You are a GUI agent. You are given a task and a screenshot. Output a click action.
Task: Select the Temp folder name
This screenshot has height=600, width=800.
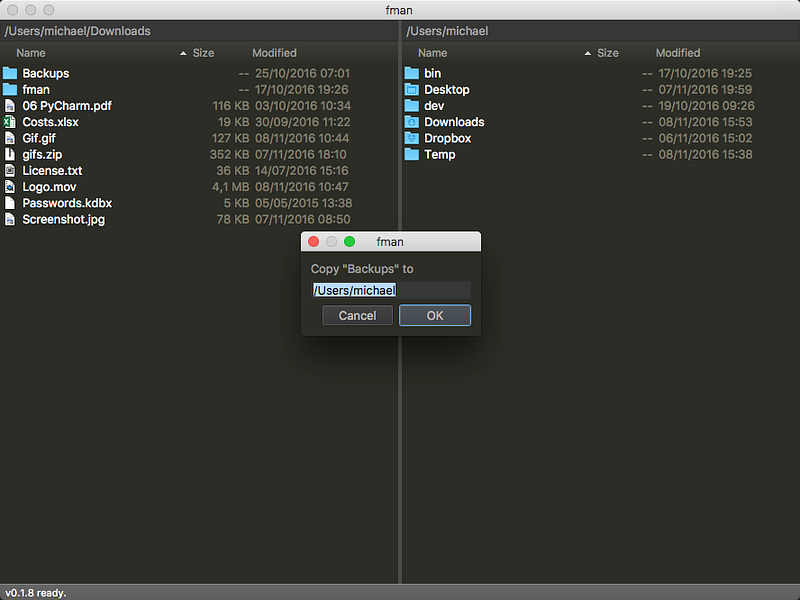[x=440, y=155]
